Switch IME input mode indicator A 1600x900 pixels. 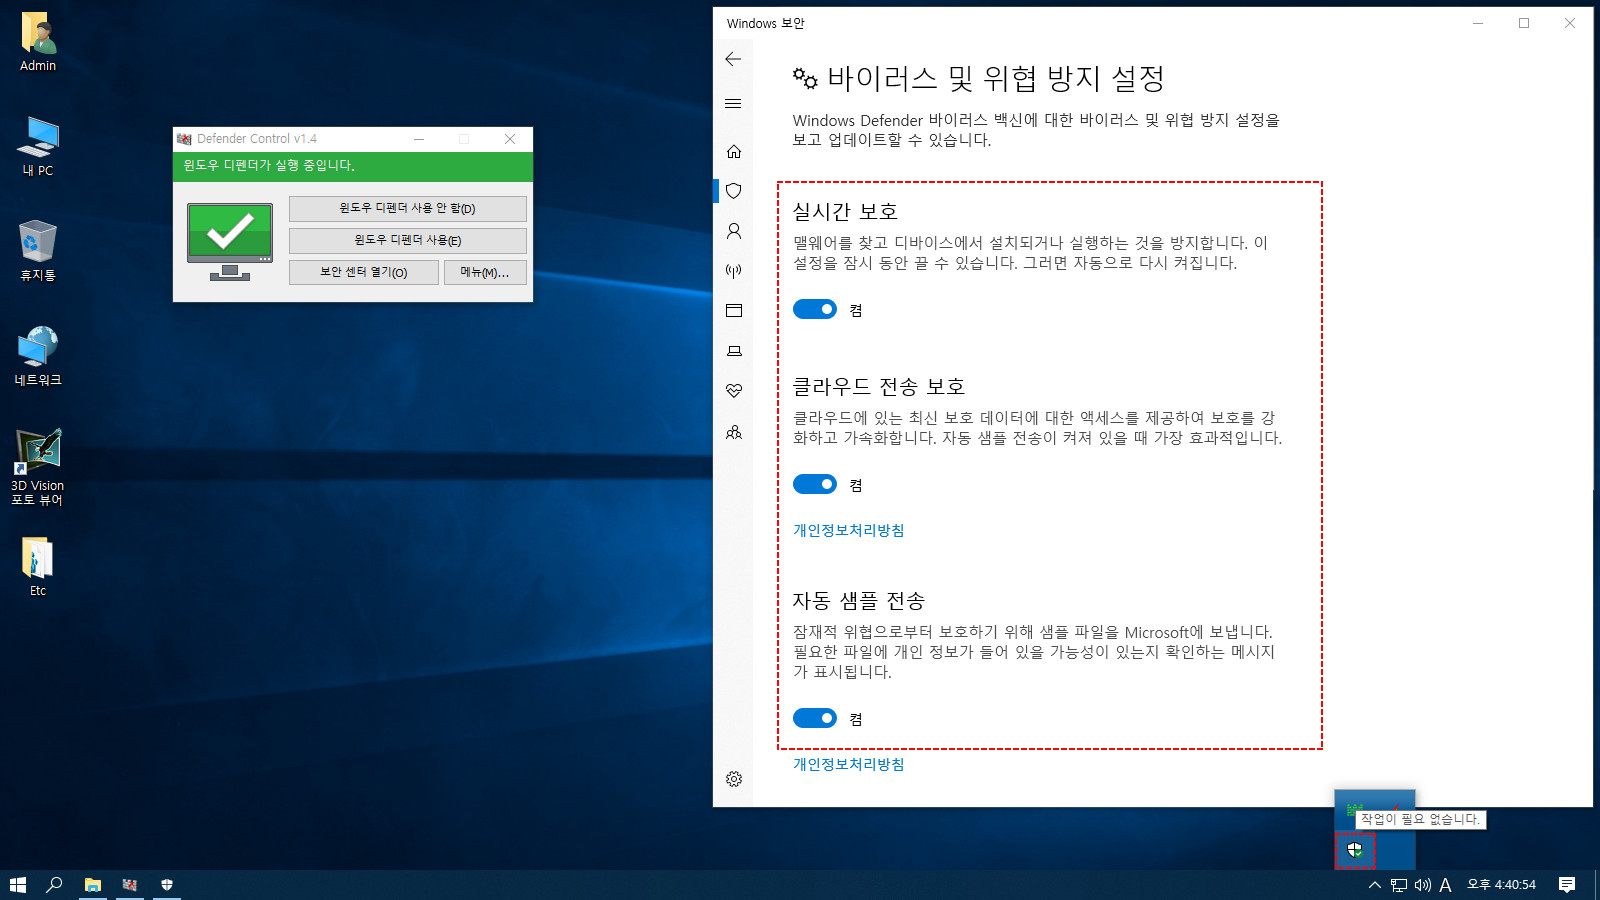1446,885
